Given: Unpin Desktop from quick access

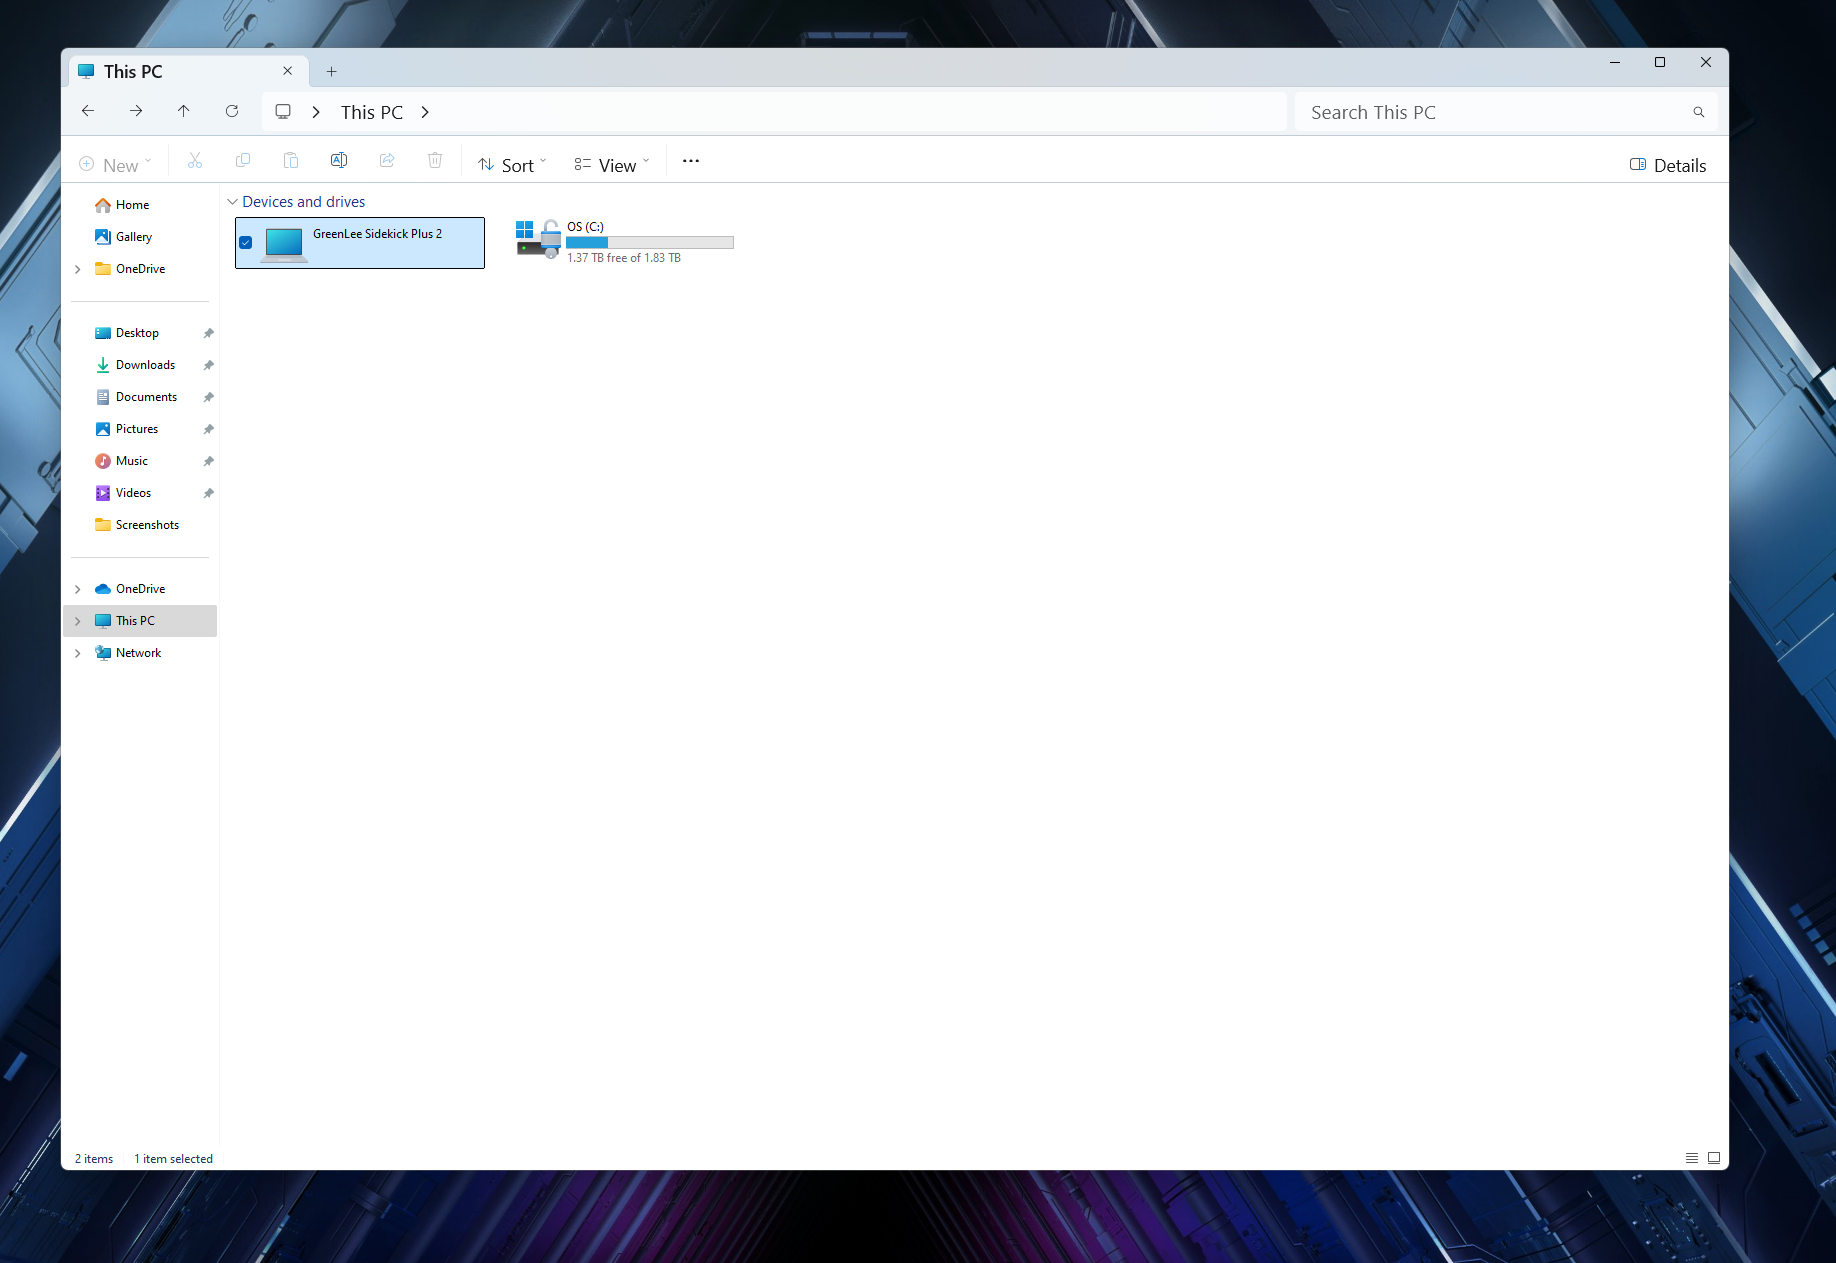Looking at the screenshot, I should (209, 333).
